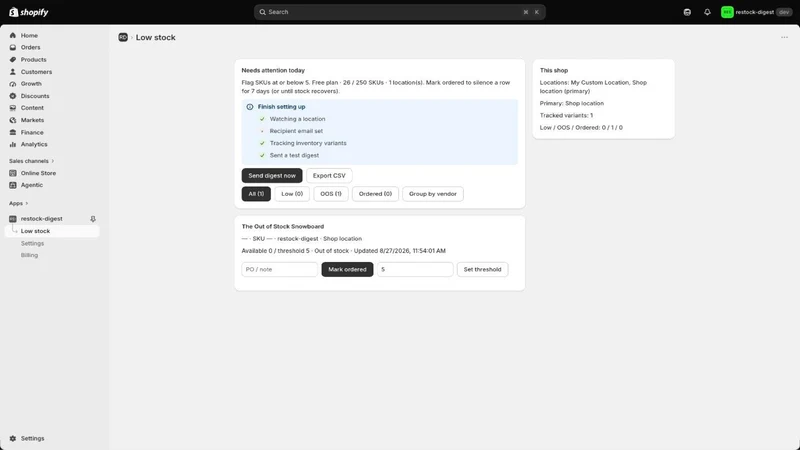The image size is (800, 450).
Task: Filter by Low (0) tab
Action: [x=292, y=194]
